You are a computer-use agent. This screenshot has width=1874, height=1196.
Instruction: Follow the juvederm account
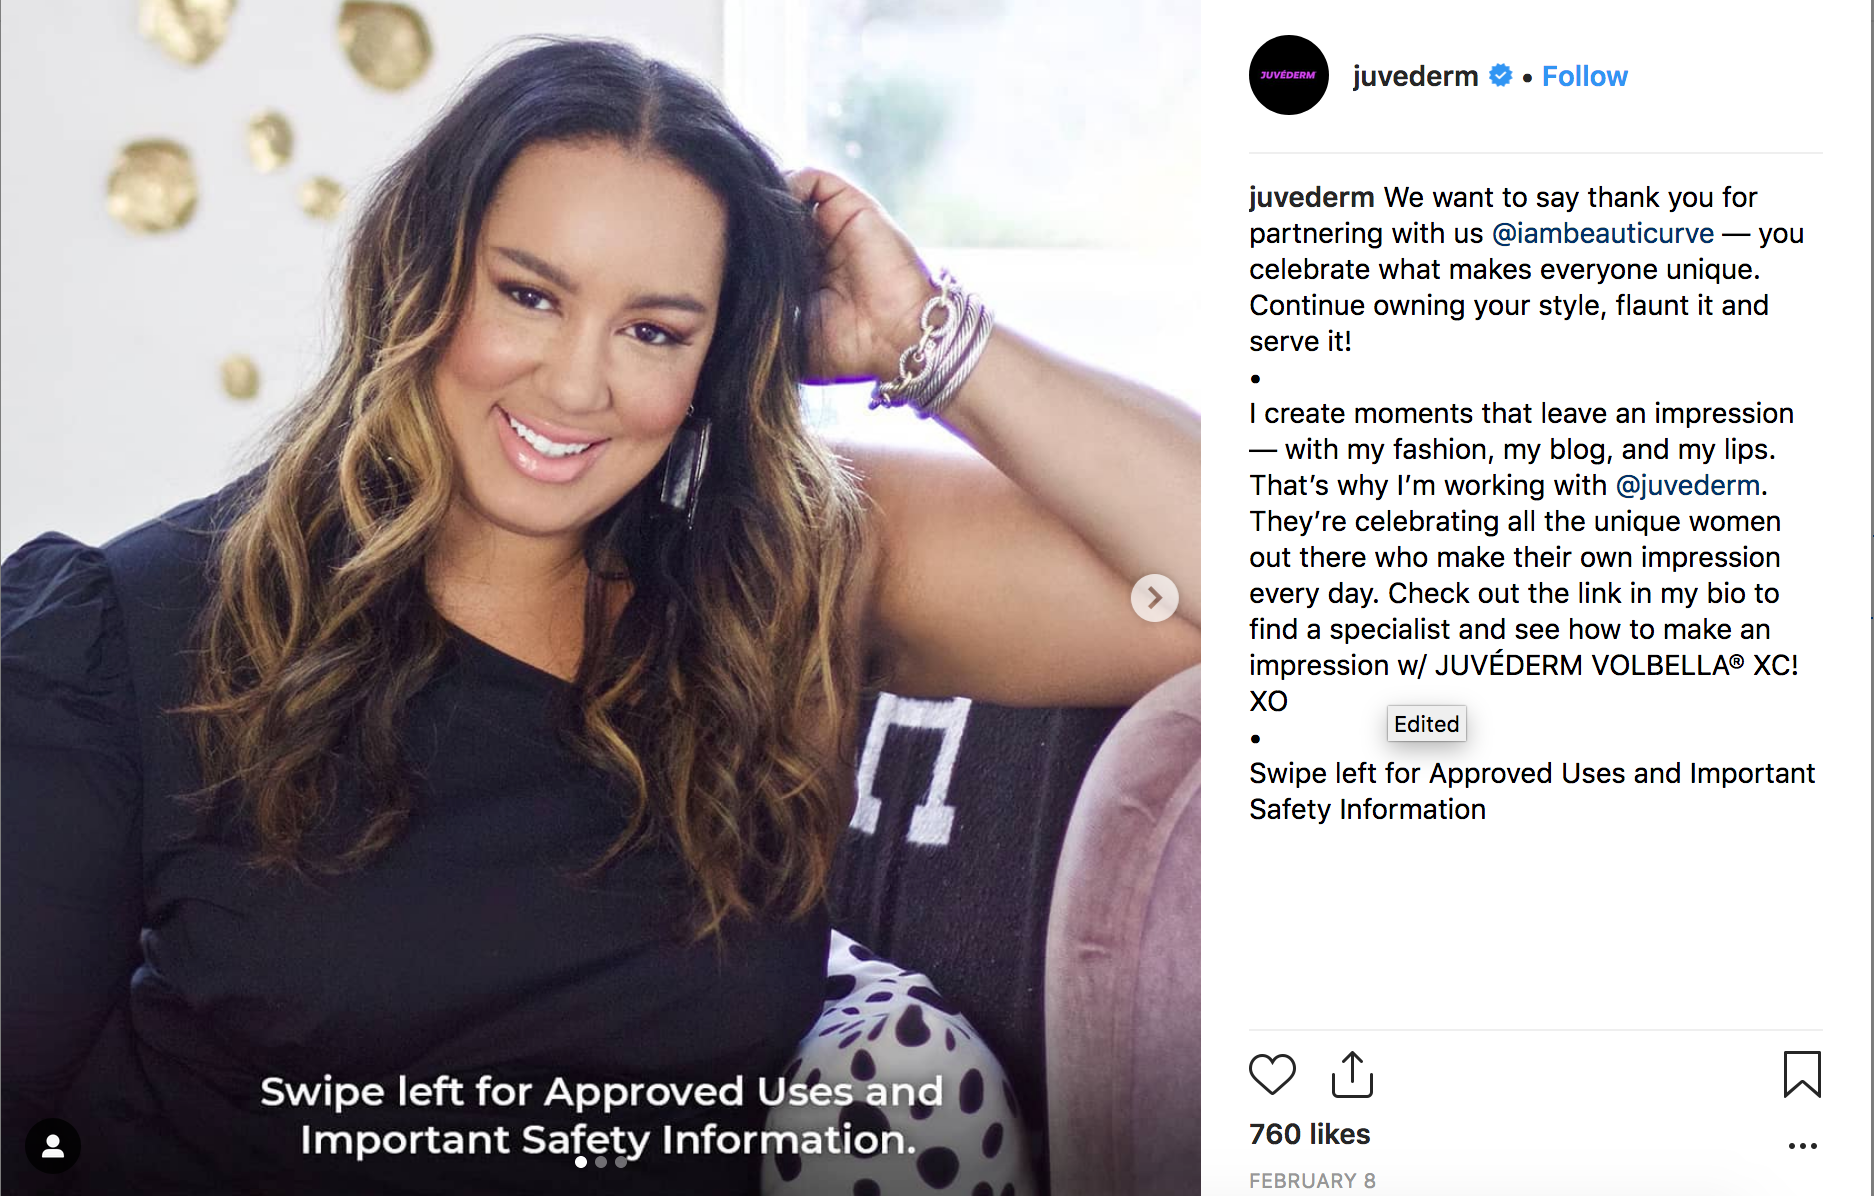(x=1585, y=76)
